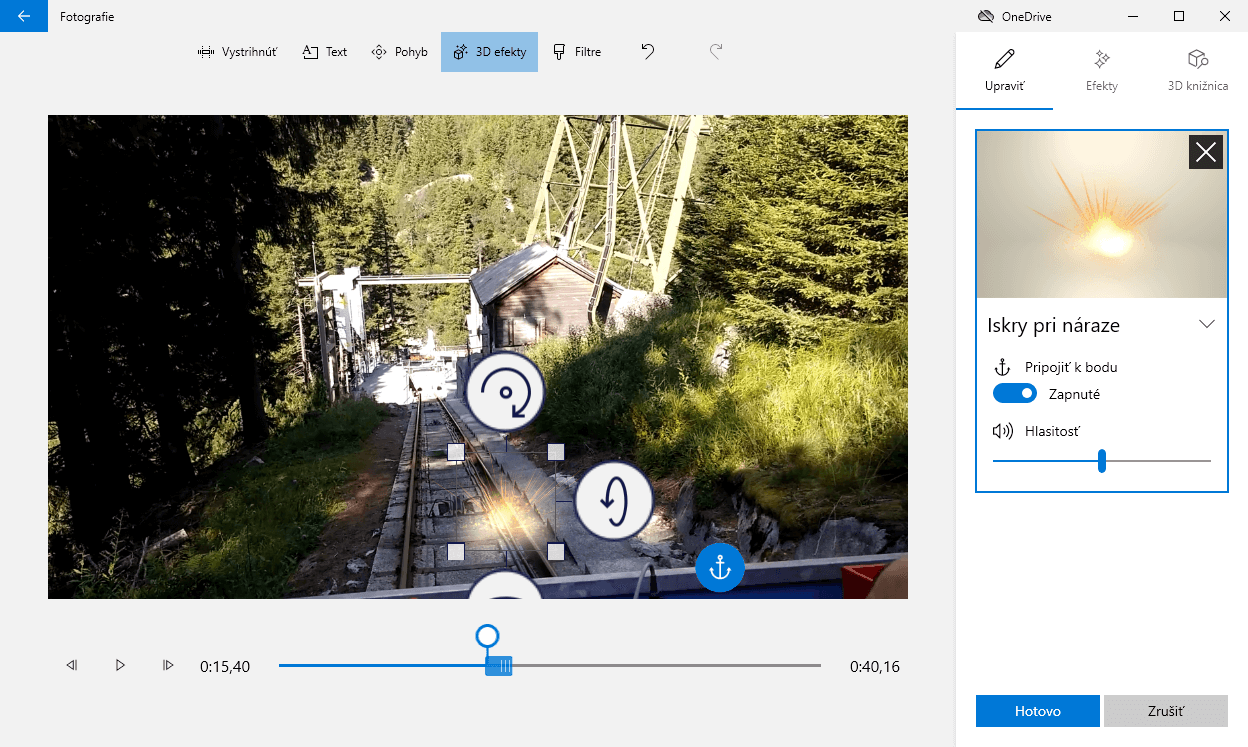
Task: Click the blue anchor icon on video
Action: (x=720, y=568)
